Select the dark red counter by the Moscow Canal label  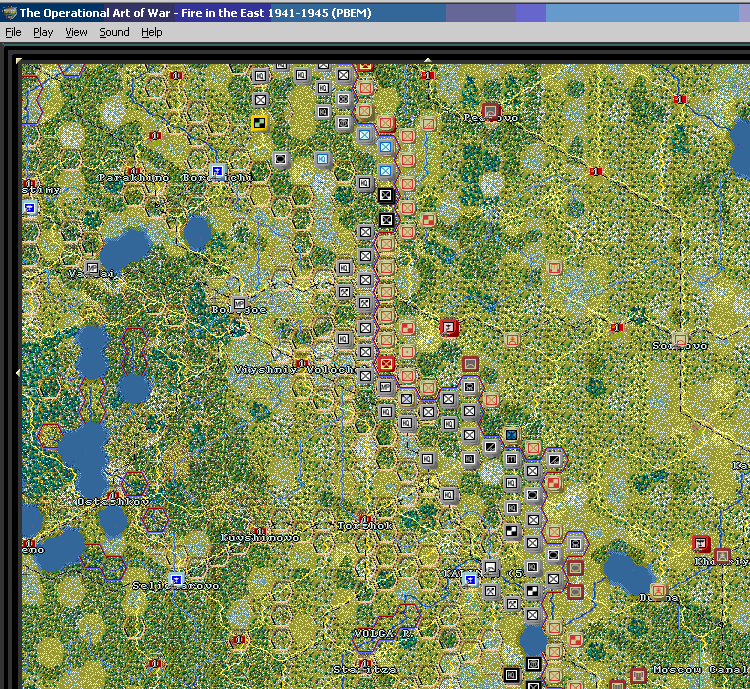coord(638,675)
